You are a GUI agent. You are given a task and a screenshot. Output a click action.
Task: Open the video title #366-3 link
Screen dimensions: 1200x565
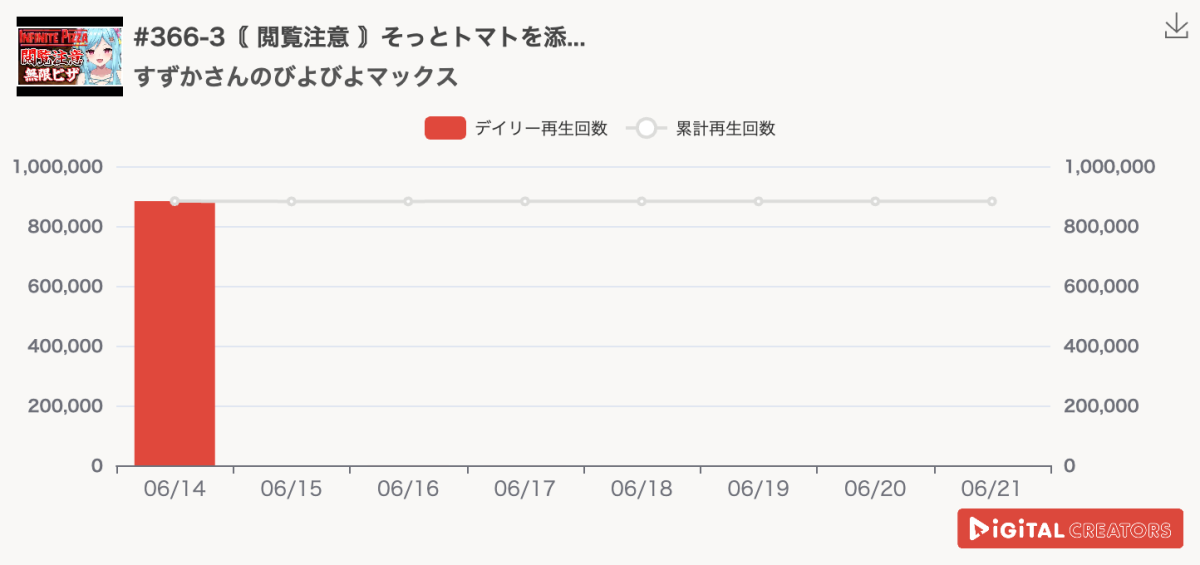click(360, 39)
